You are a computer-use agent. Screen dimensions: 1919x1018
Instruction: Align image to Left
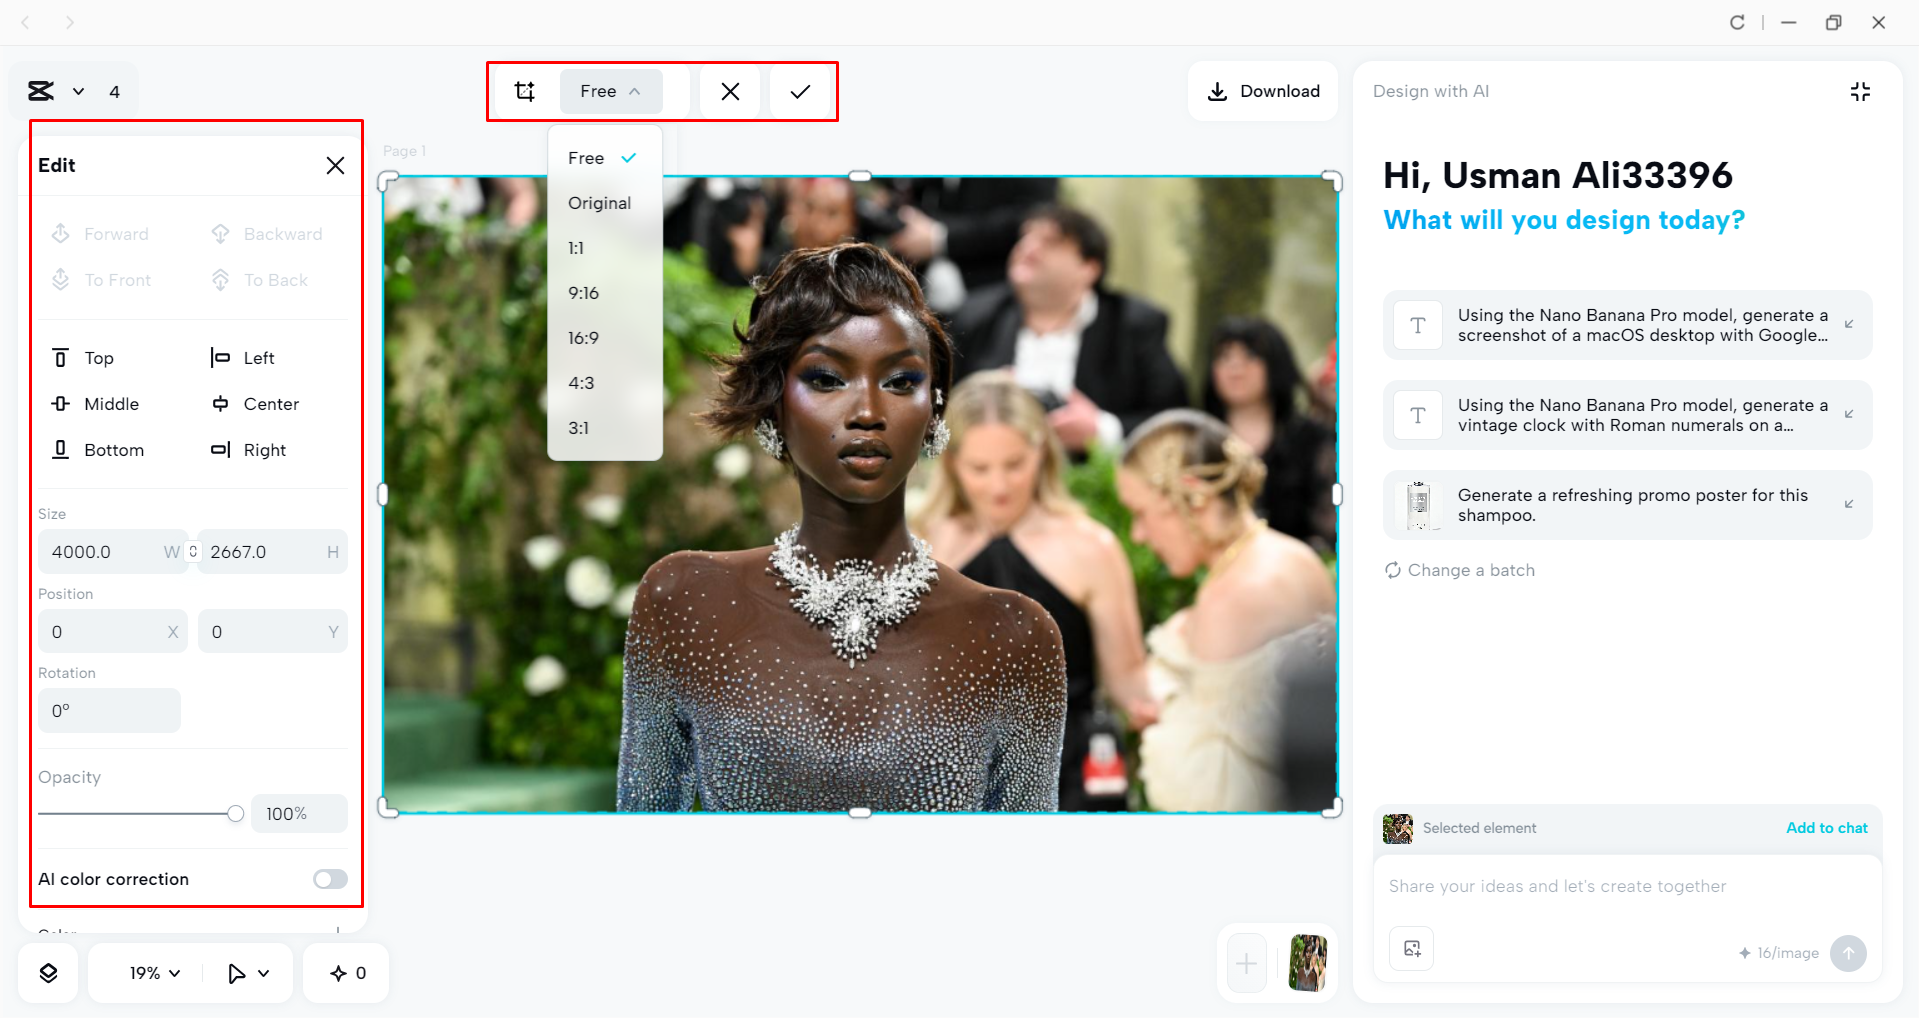point(243,358)
